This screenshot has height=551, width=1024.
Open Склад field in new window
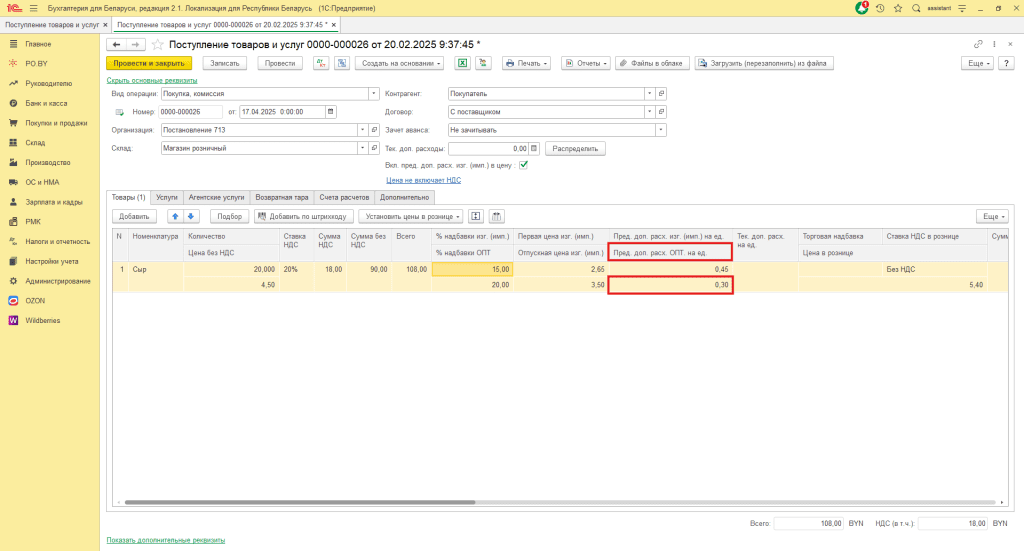coord(374,148)
